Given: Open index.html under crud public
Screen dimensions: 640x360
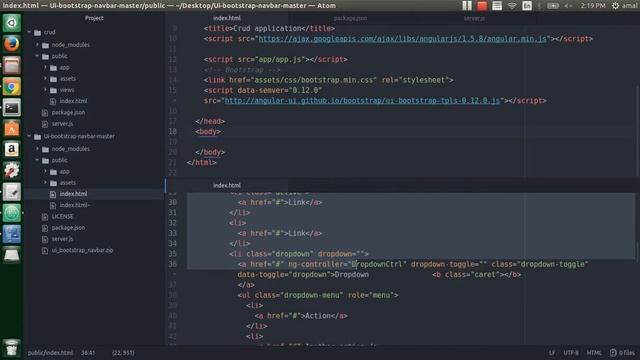Looking at the screenshot, I should [73, 101].
